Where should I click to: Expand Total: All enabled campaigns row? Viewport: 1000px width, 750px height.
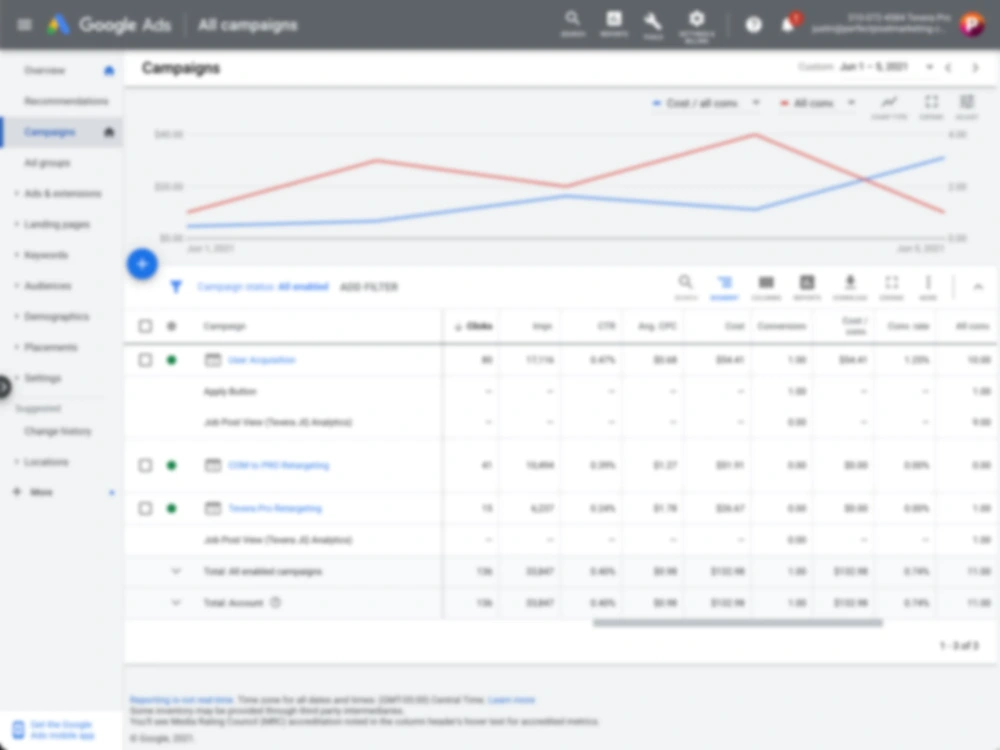pyautogui.click(x=176, y=571)
